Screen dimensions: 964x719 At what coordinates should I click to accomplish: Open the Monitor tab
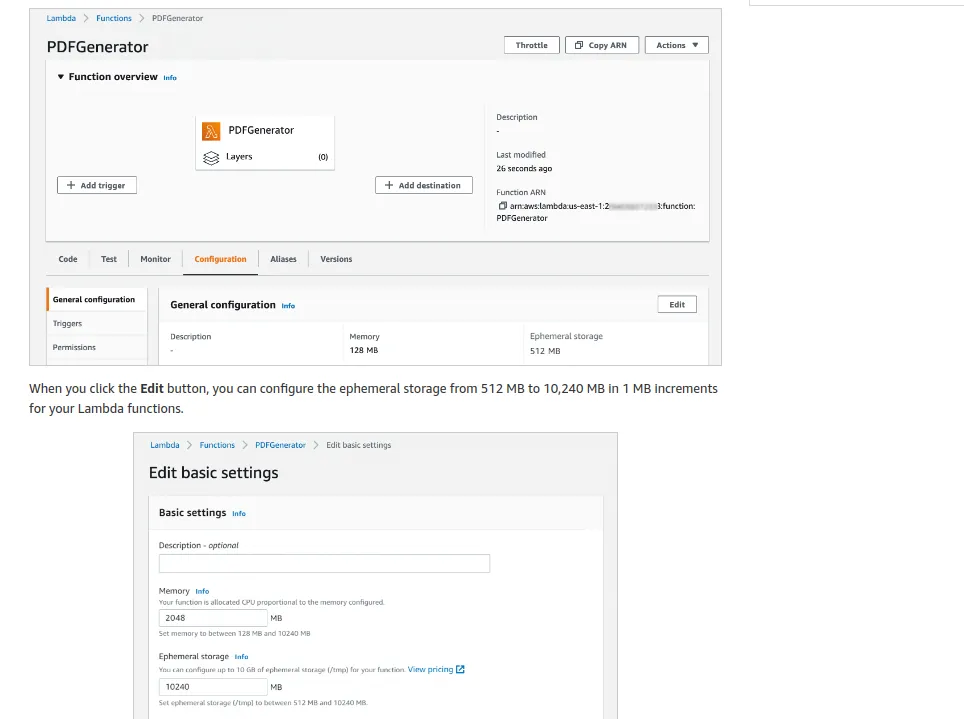tap(156, 259)
